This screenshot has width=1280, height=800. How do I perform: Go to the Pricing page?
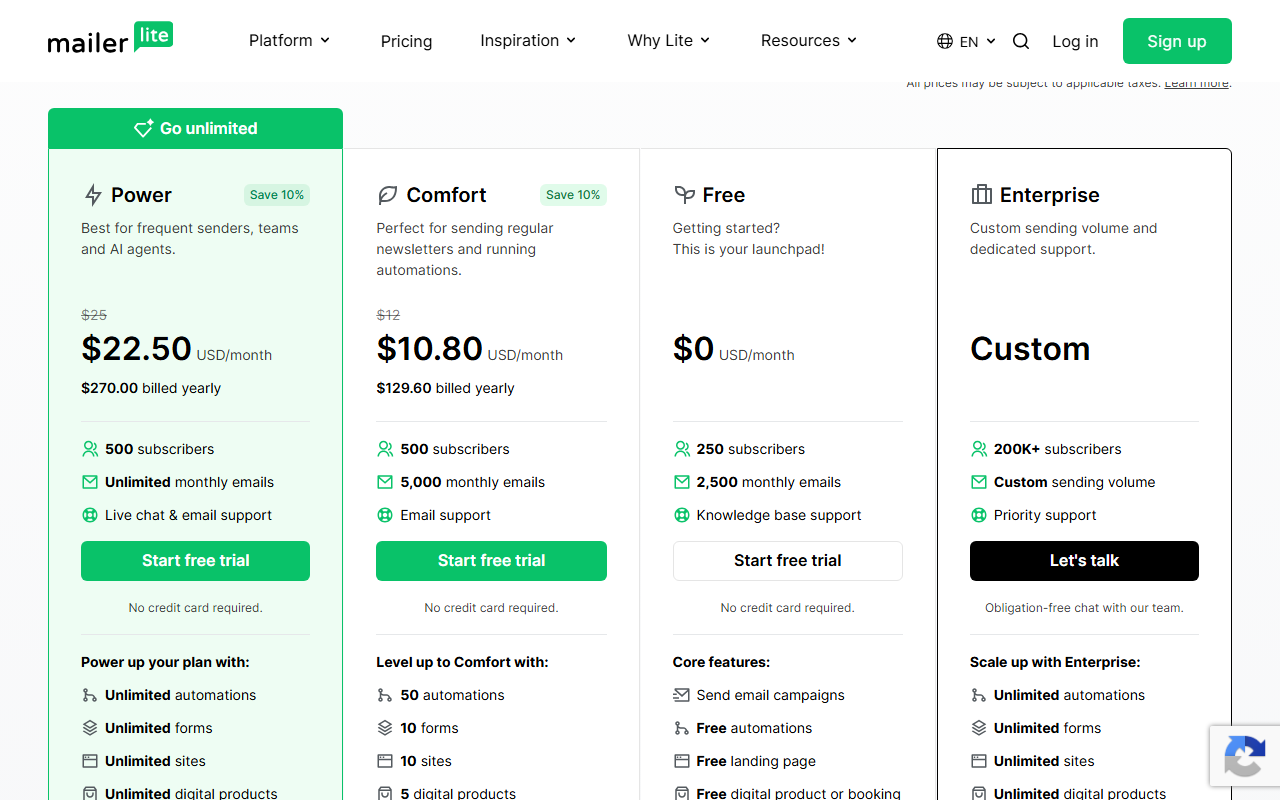(x=406, y=41)
